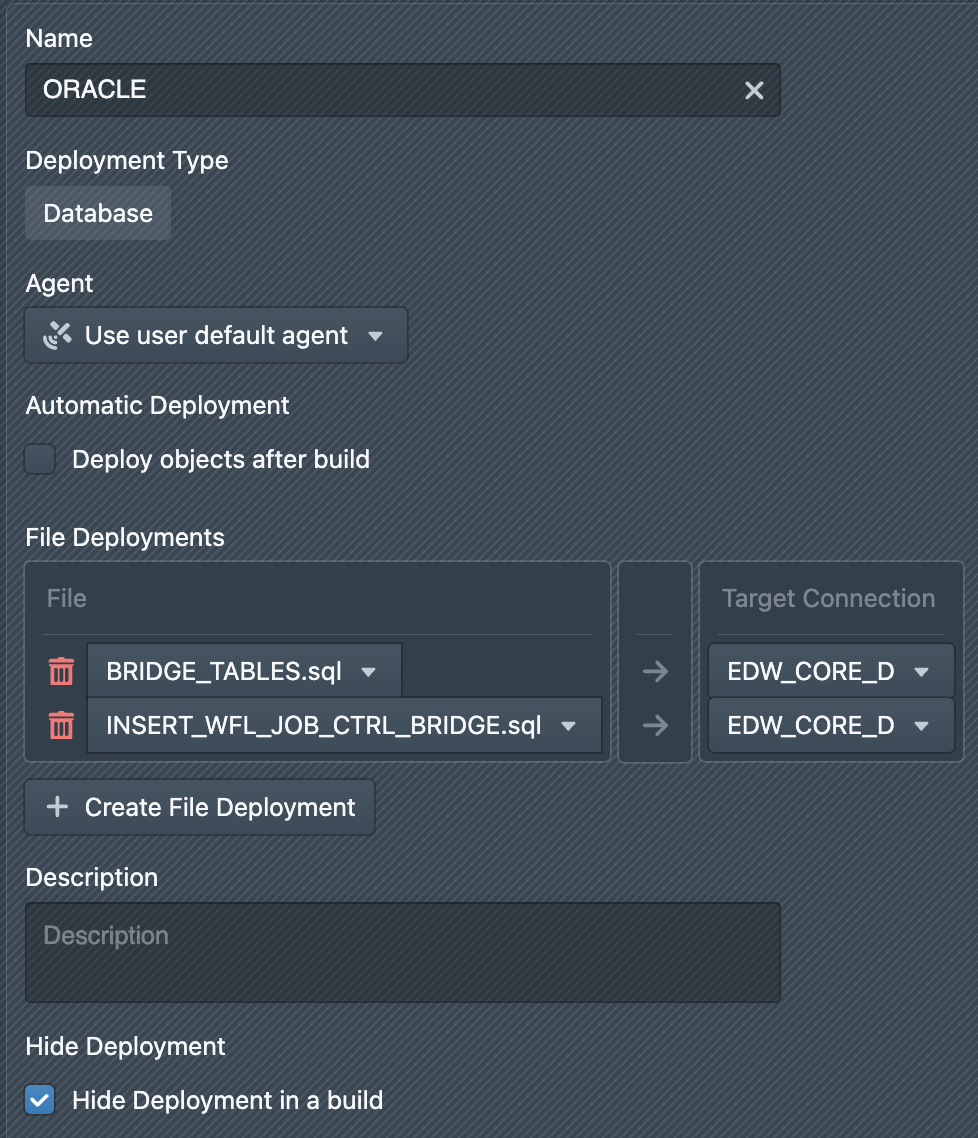The width and height of the screenshot is (978, 1138).
Task: Select the Database deployment type button
Action: click(98, 214)
